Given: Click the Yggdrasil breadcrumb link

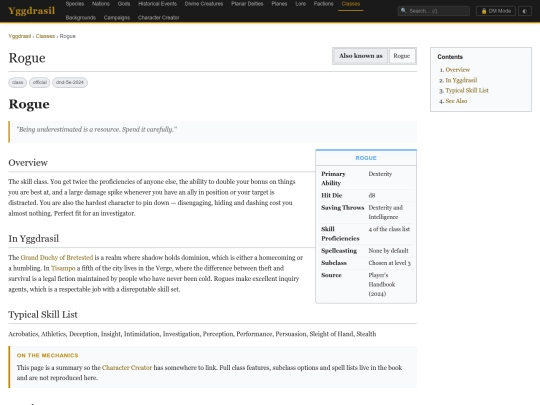Looking at the screenshot, I should tap(20, 36).
